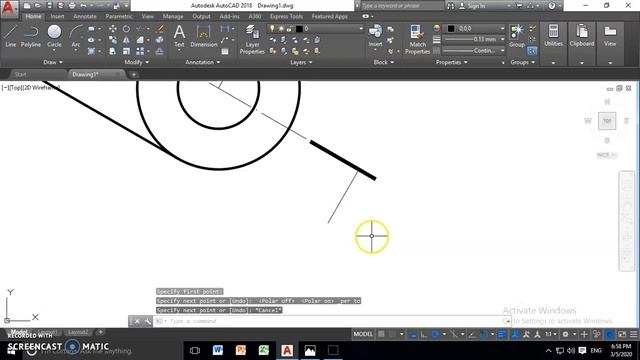
Task: Toggle group selection mode in Groups panel
Action: (x=531, y=51)
